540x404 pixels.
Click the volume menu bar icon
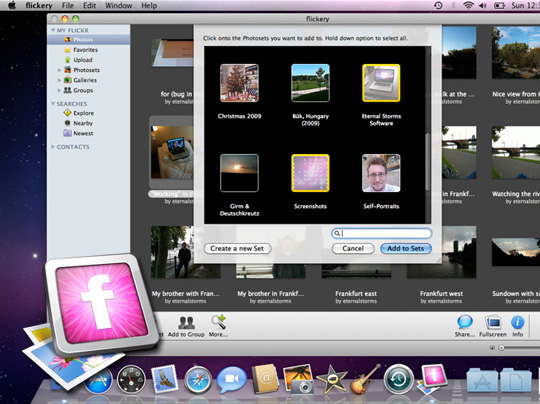click(x=483, y=6)
